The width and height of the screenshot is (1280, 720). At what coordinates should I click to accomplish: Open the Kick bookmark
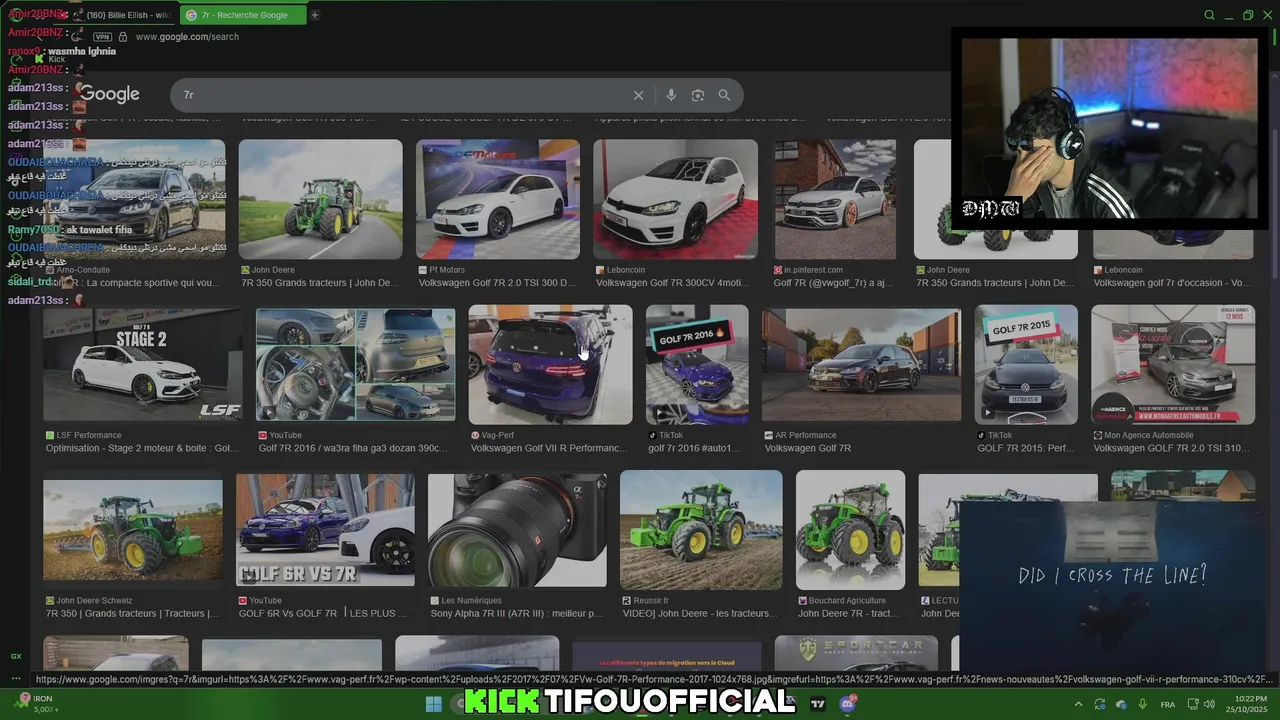(50, 59)
